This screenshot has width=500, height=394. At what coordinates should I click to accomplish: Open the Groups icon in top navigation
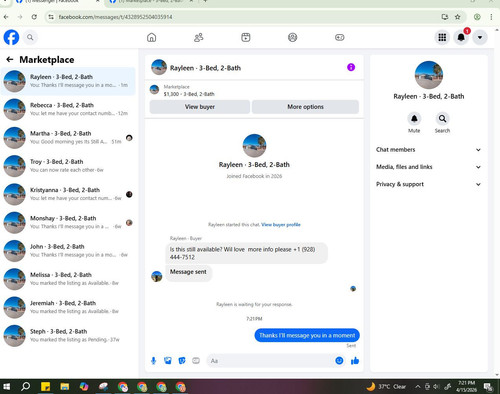(x=292, y=37)
